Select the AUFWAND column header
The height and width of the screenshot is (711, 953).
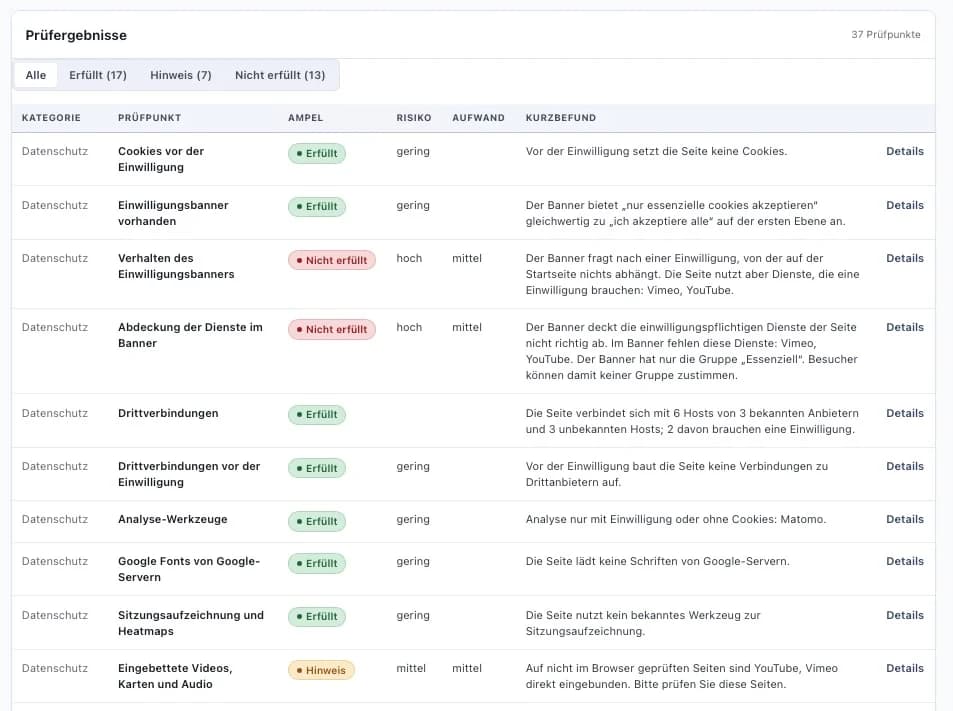point(478,118)
